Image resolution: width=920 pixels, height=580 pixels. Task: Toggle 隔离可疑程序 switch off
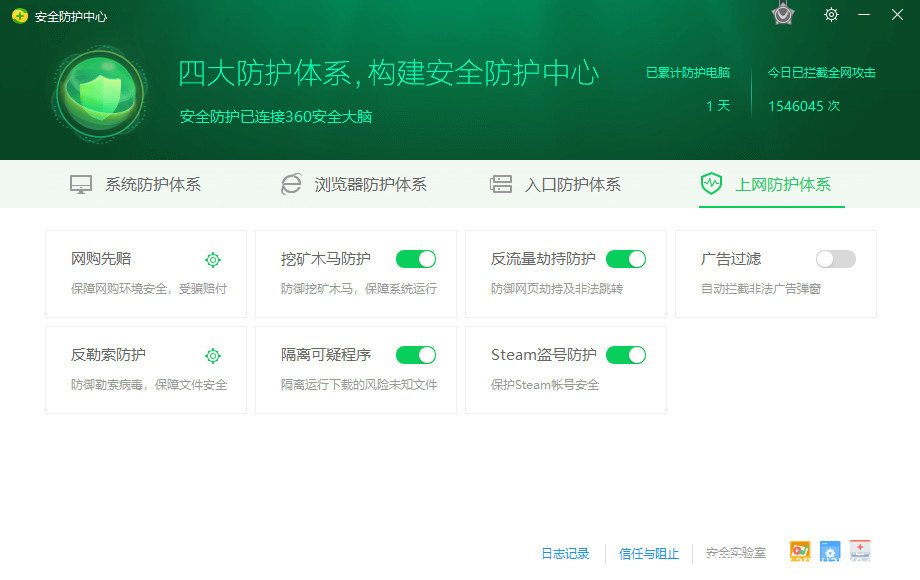click(416, 355)
